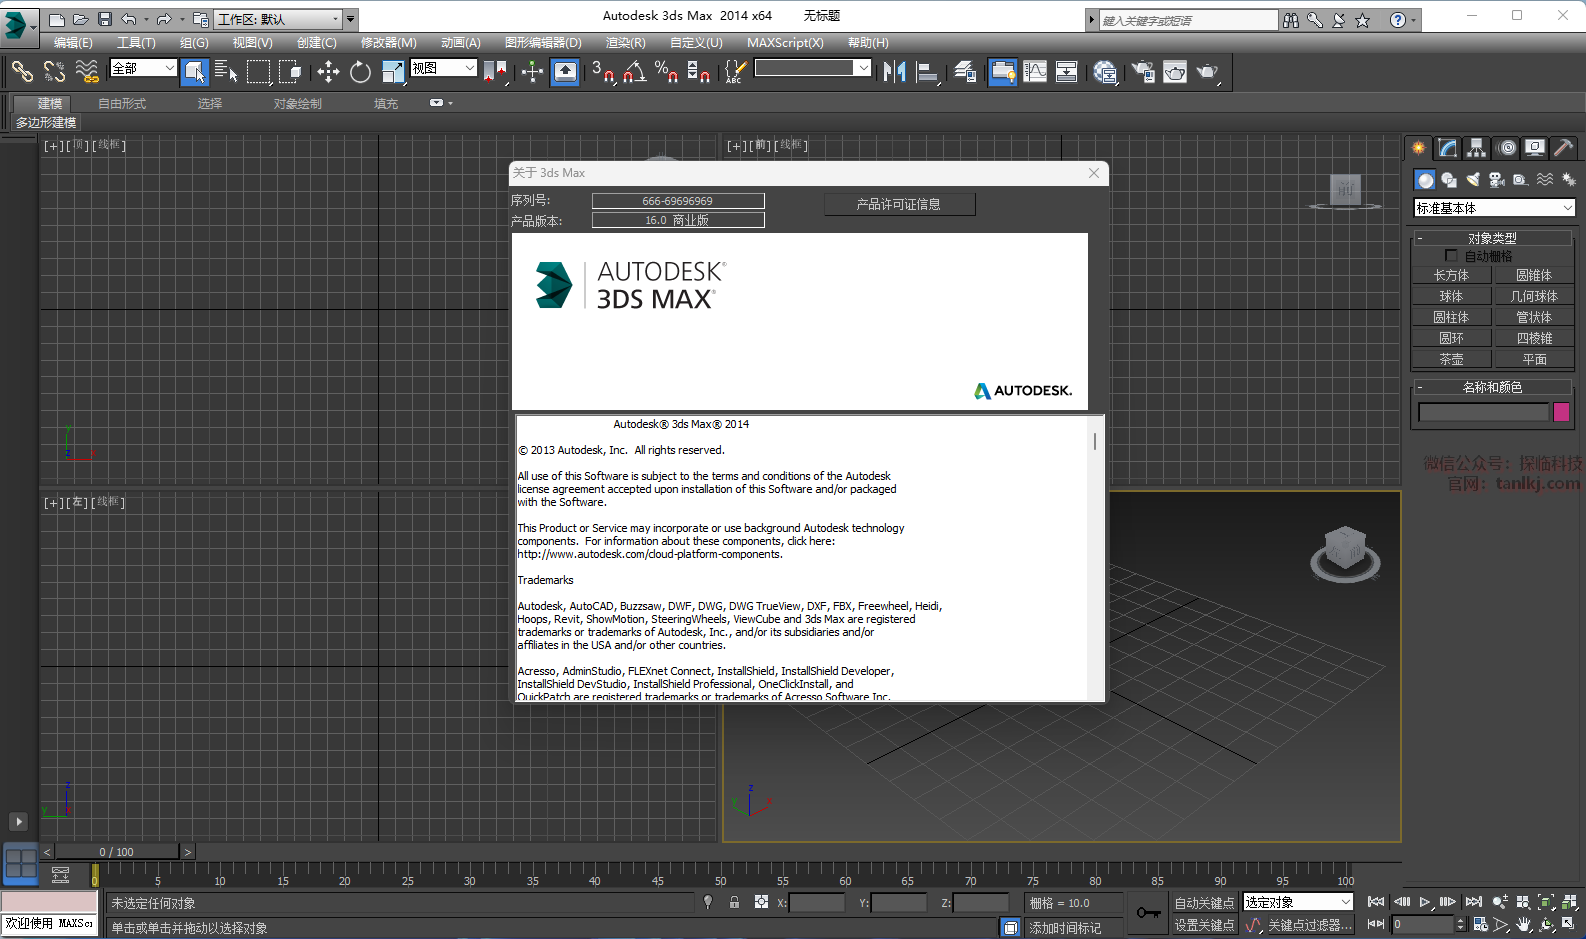Viewport: 1586px width, 939px height.
Task: Toggle the selection lock padlock icon
Action: [734, 902]
